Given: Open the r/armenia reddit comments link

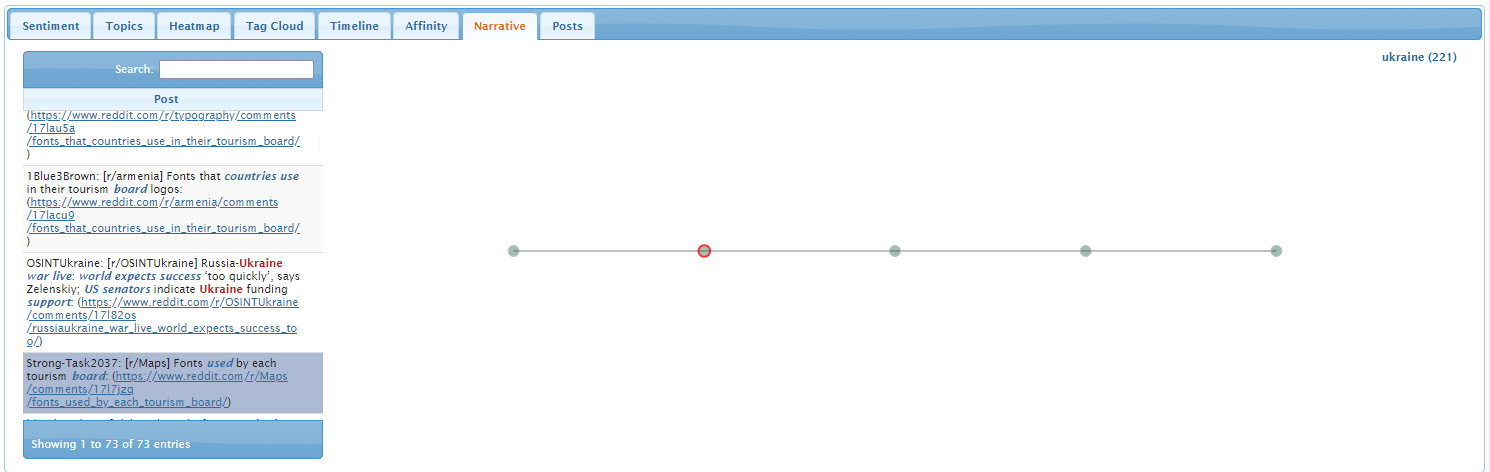Looking at the screenshot, I should [164, 215].
